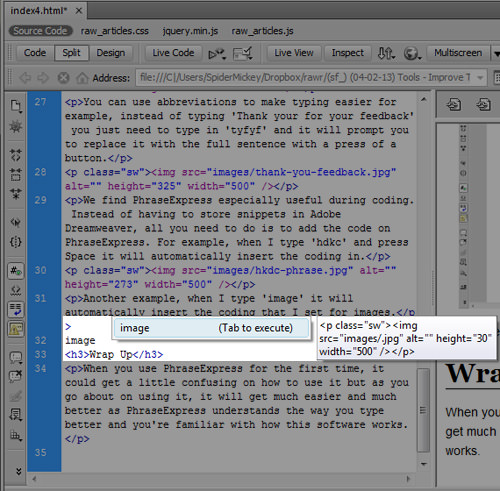This screenshot has height=491, width=500.
Task: Open Documents icon in the coding toolbar
Action: pyautogui.click(x=16, y=106)
